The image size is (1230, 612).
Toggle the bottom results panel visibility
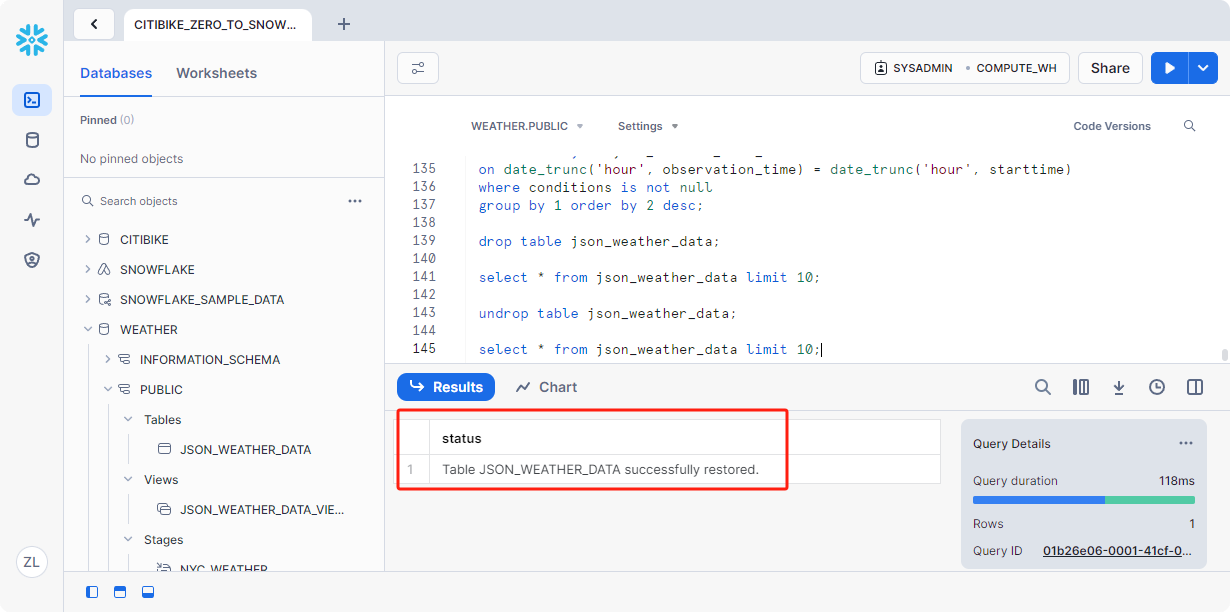tap(148, 592)
